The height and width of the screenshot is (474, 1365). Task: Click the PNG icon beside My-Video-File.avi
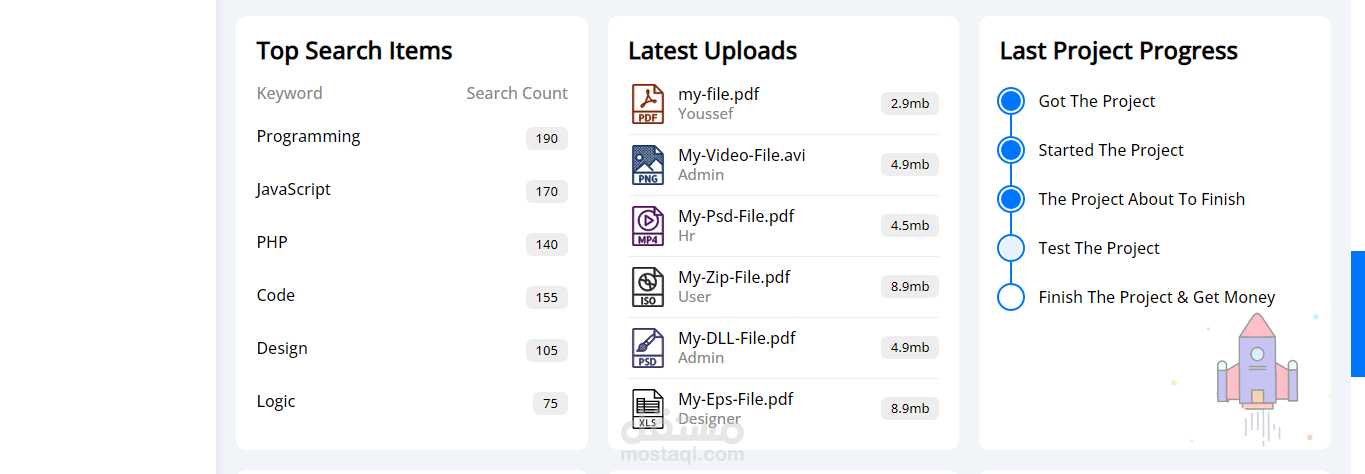pos(647,165)
